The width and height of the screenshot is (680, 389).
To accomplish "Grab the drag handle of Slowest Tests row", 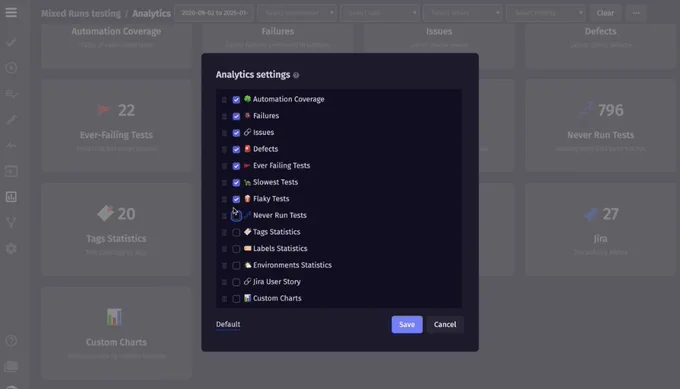I will tap(224, 183).
